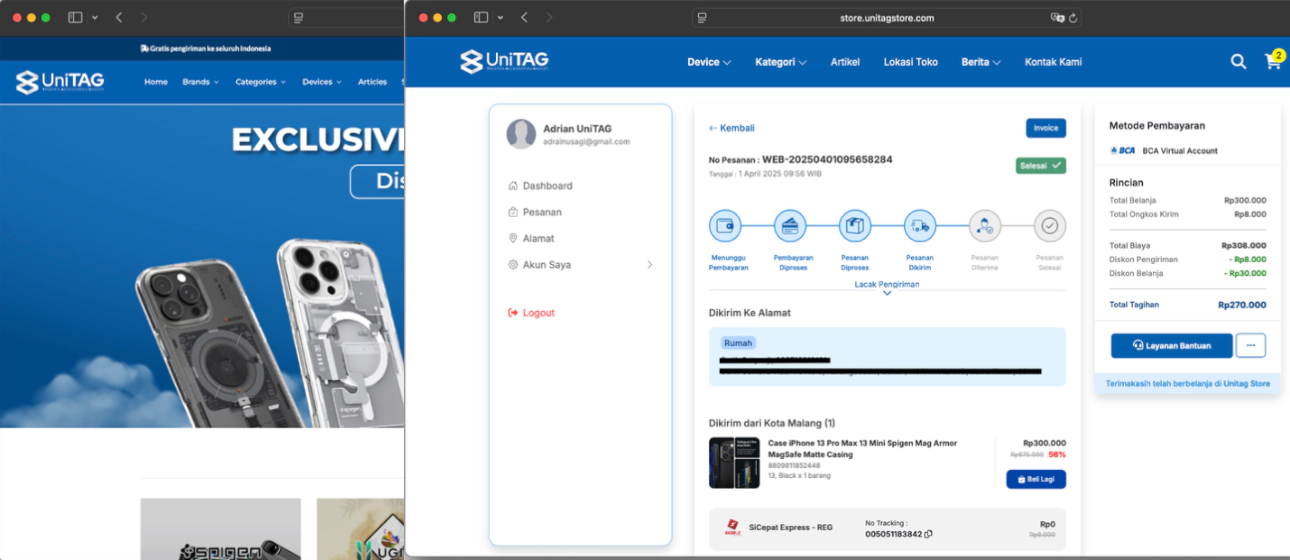Click the 56% discount label
The width and height of the screenshot is (1290, 560).
point(1057,454)
